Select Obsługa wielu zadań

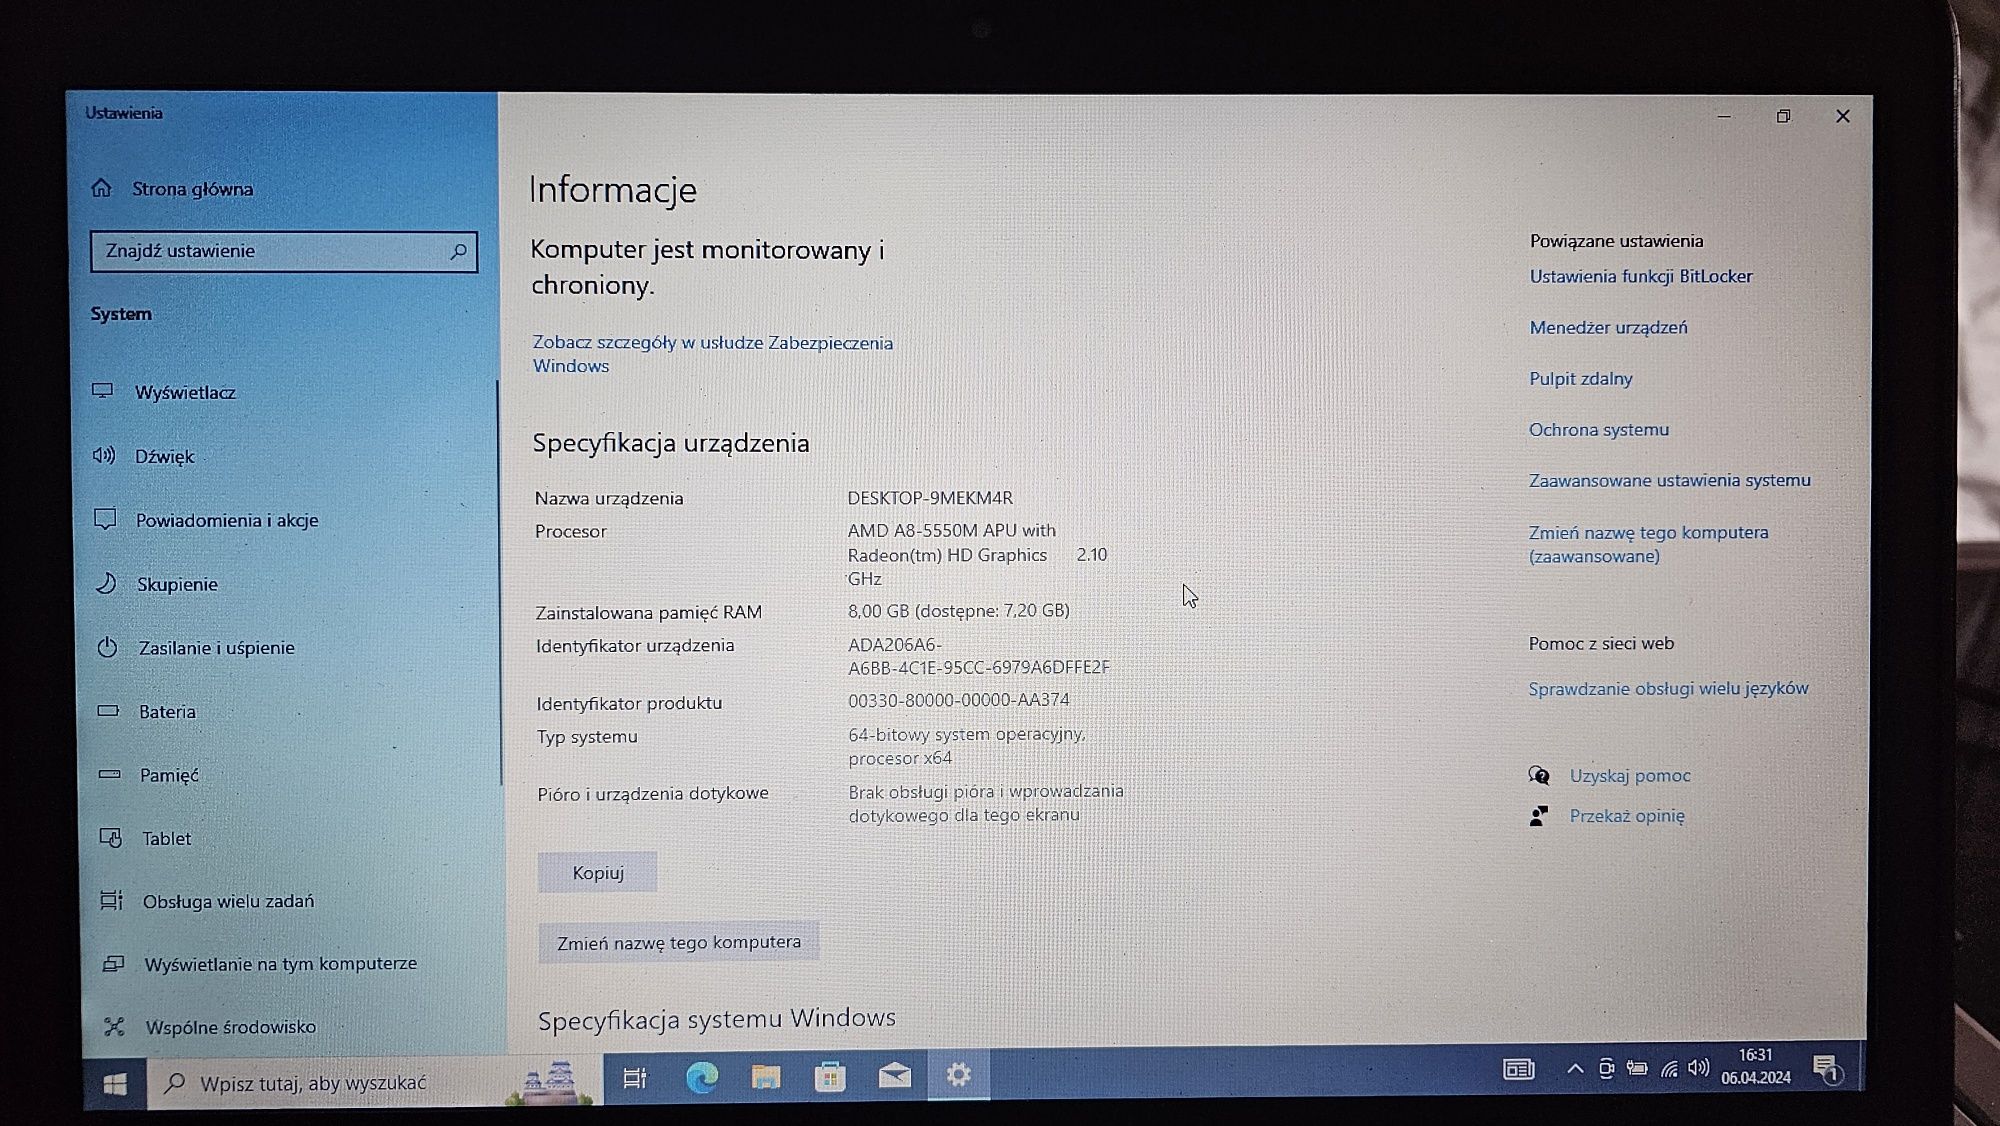[x=208, y=901]
